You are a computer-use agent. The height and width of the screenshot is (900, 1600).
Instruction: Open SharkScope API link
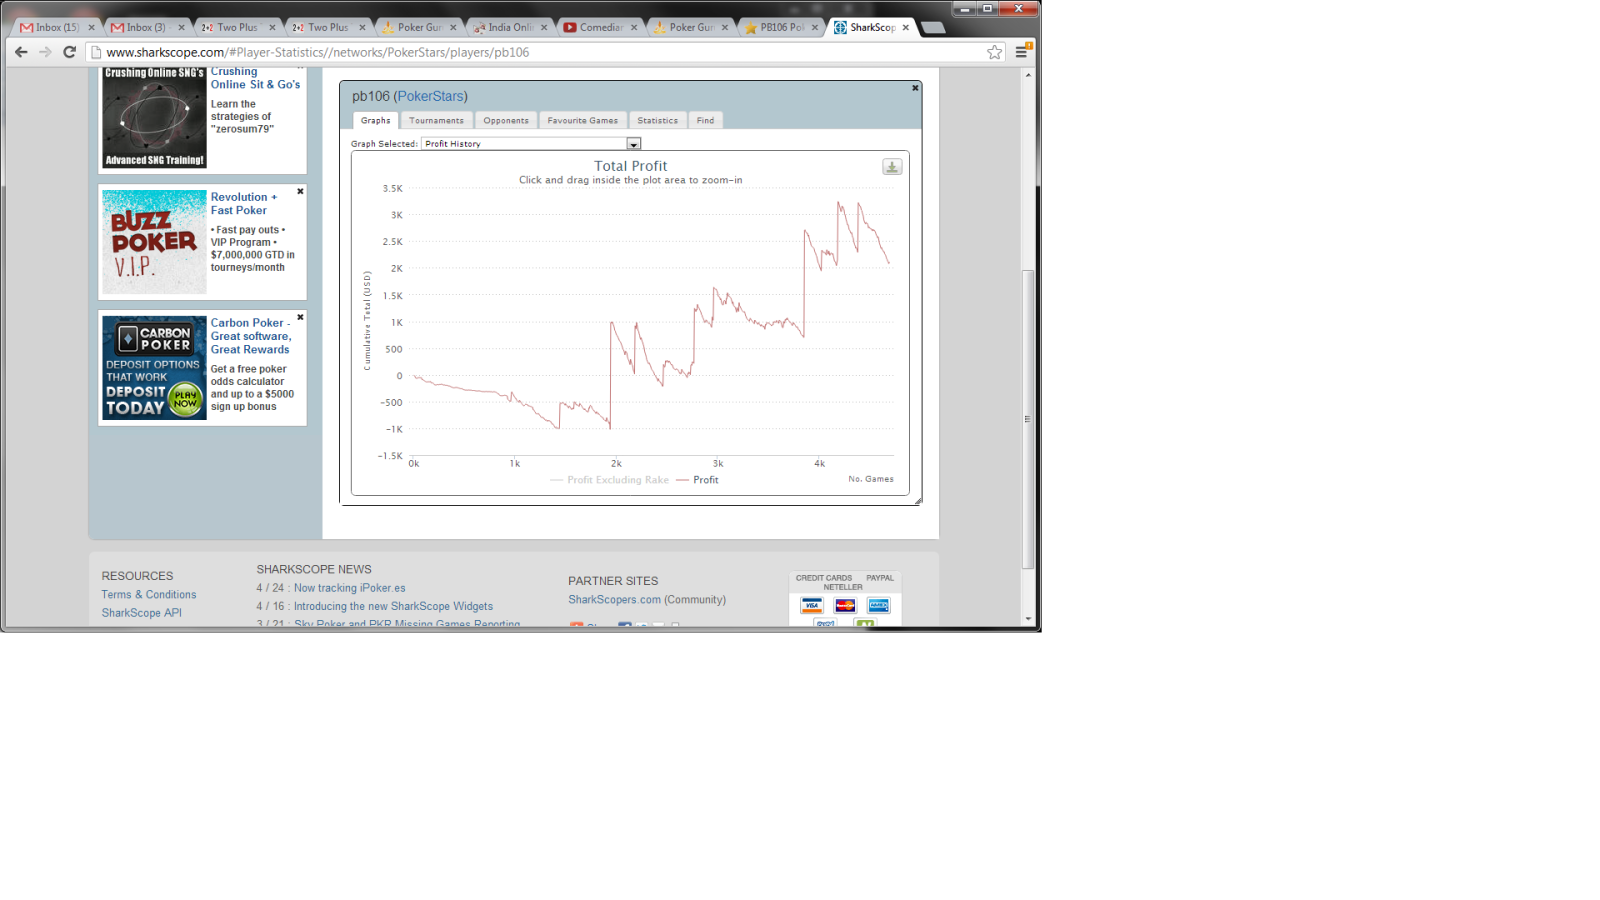(141, 613)
